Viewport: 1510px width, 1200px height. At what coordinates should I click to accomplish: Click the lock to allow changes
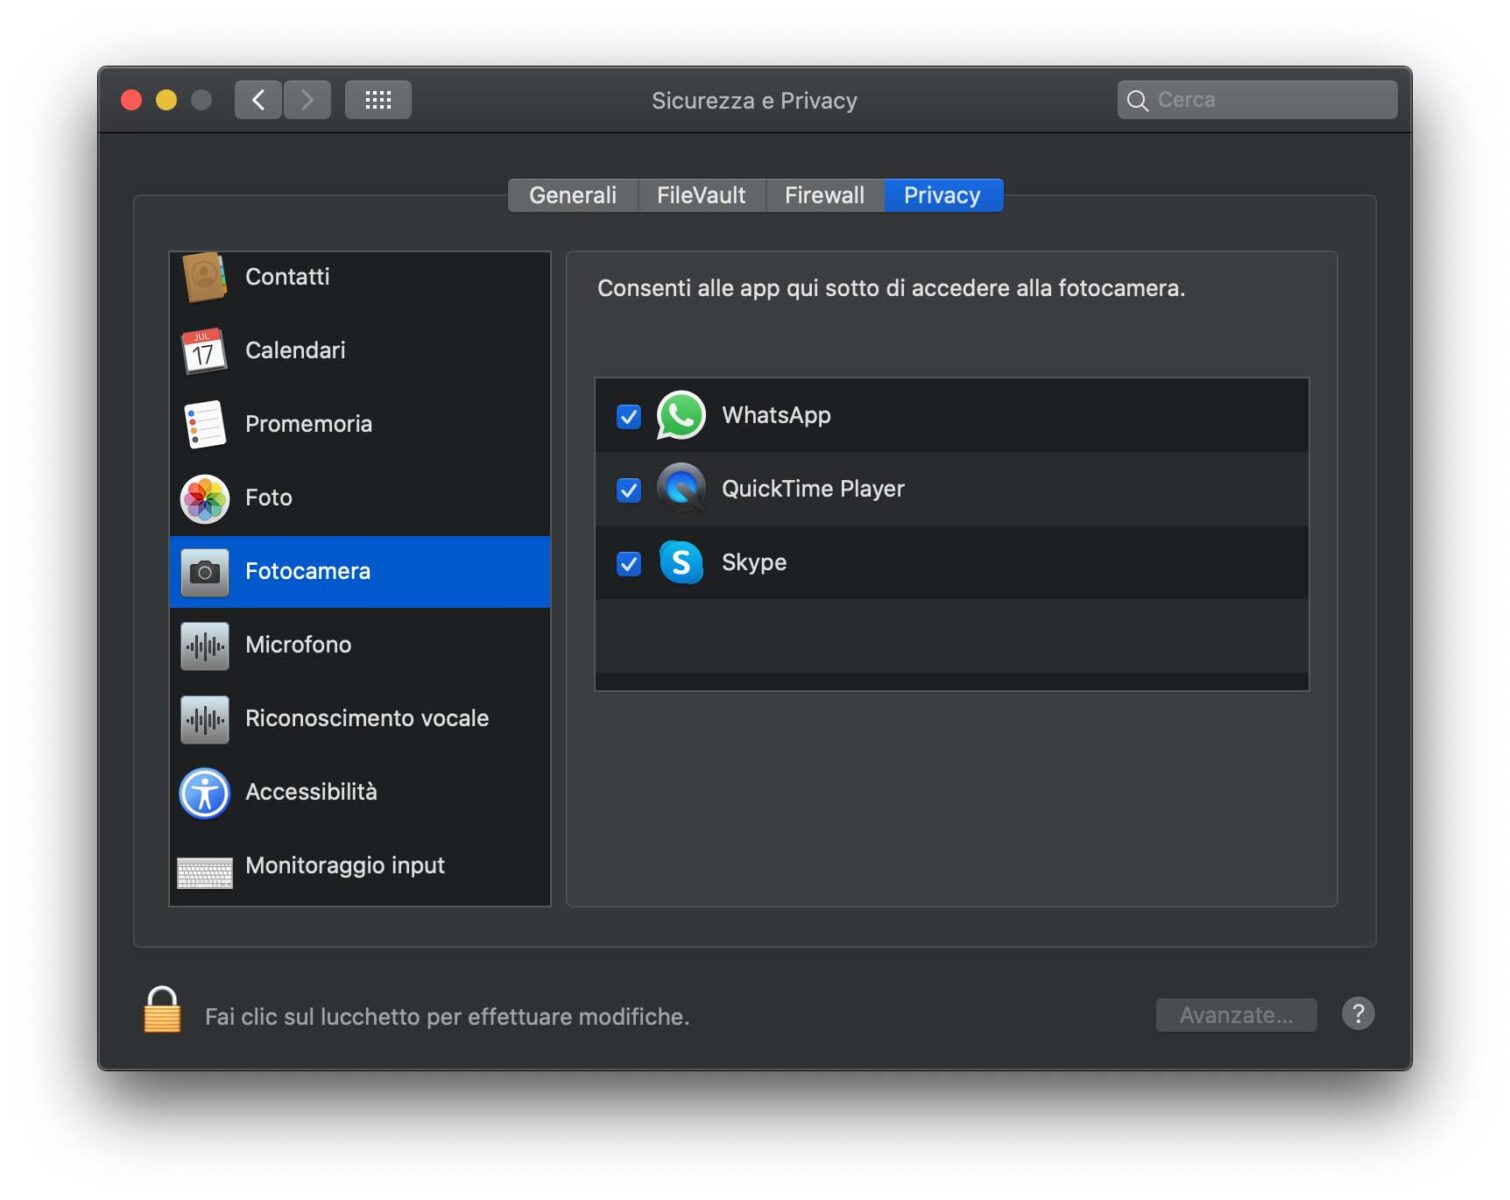pyautogui.click(x=162, y=1015)
